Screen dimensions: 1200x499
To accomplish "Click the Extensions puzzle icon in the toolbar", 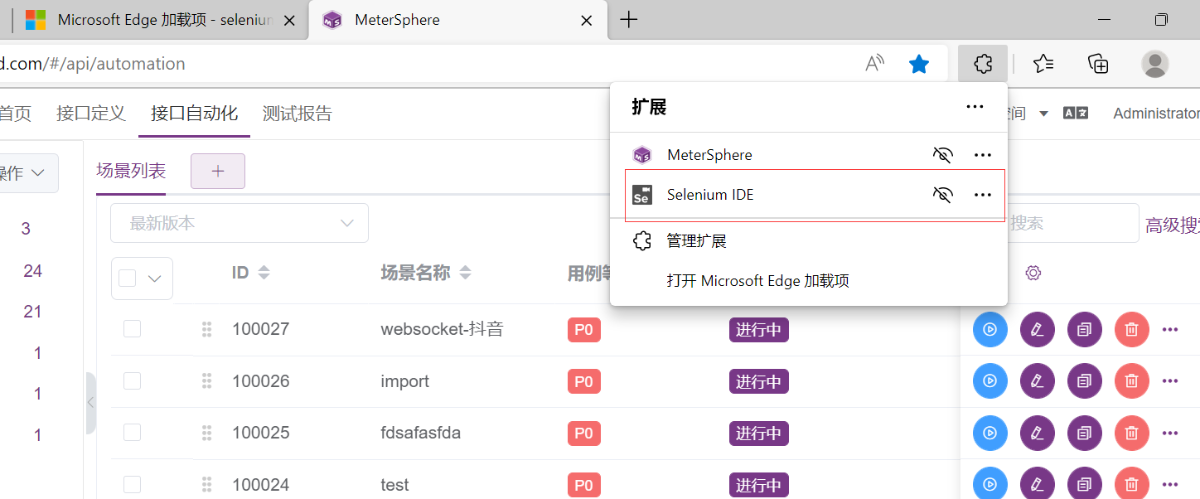I will [x=983, y=64].
